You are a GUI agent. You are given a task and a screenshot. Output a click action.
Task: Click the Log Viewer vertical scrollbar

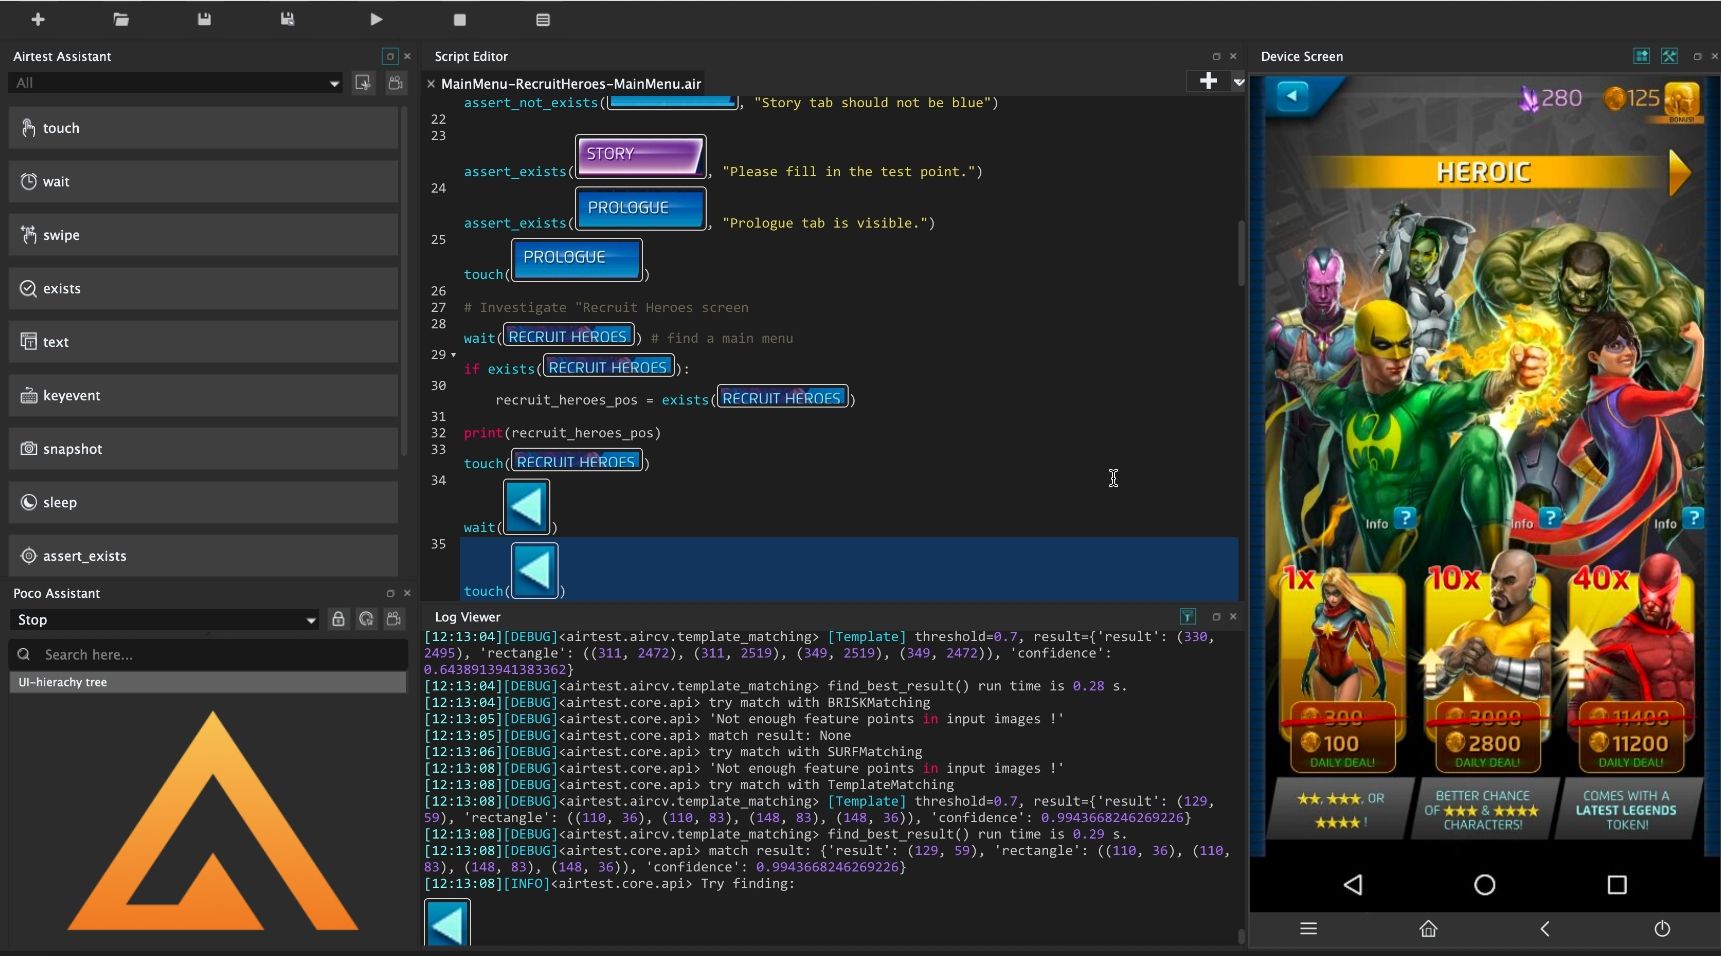click(1241, 936)
